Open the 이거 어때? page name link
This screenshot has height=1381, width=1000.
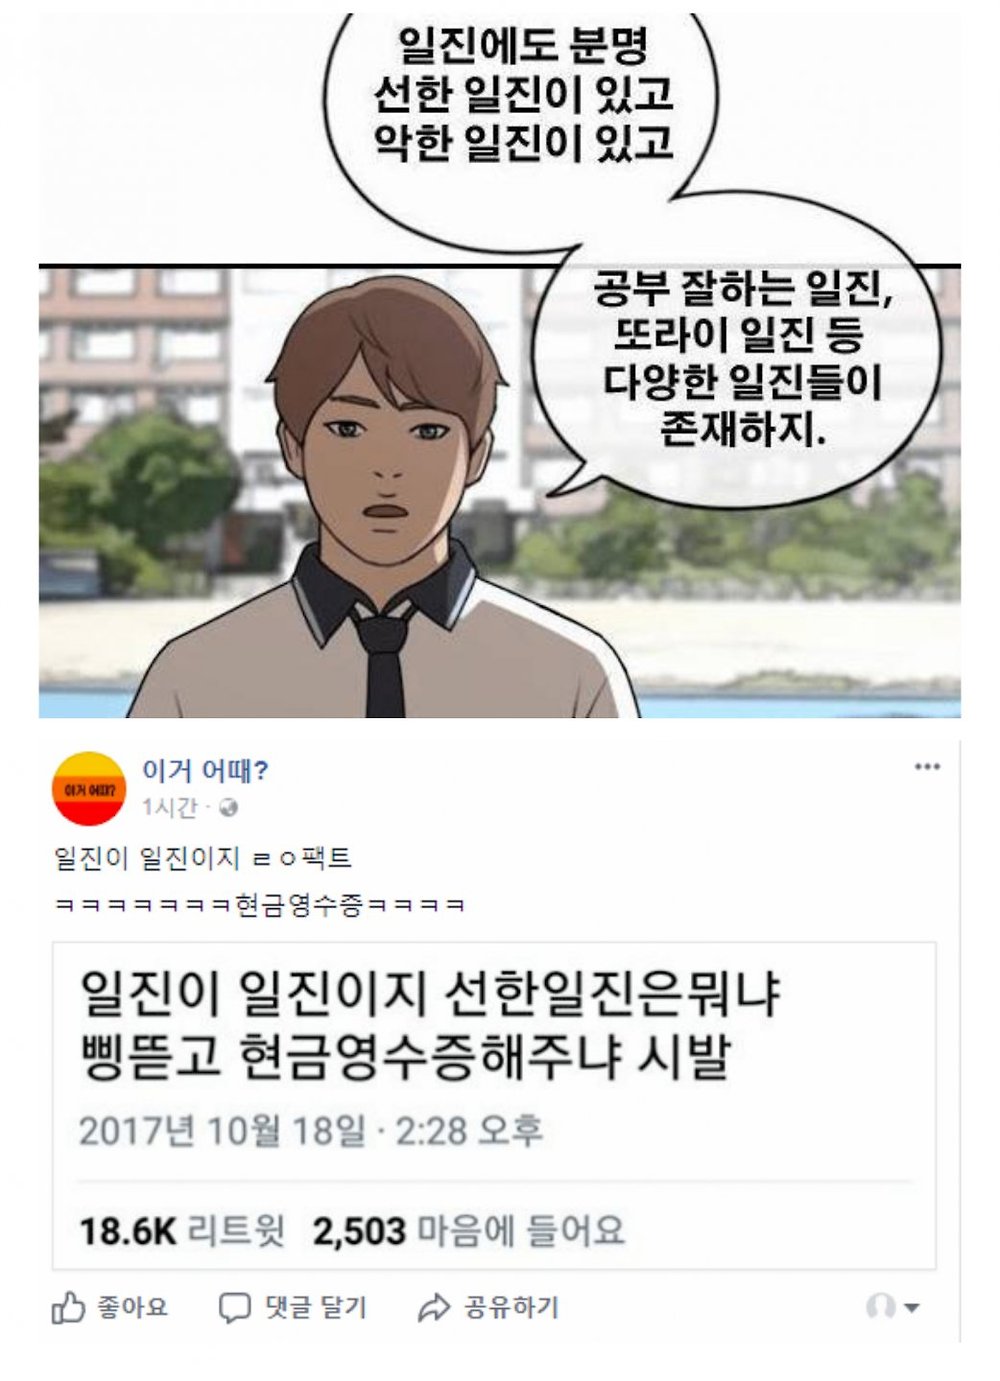pyautogui.click(x=205, y=770)
